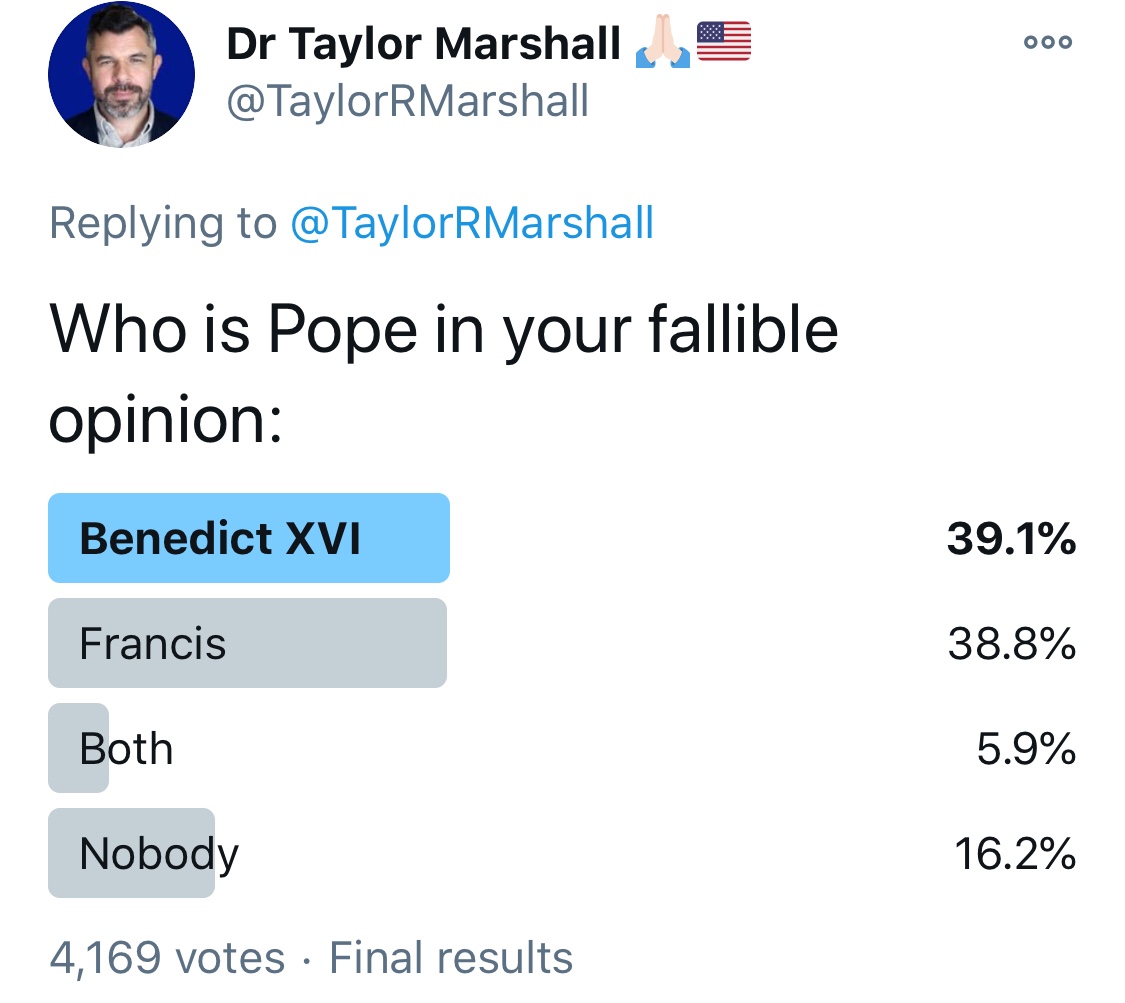This screenshot has width=1125, height=1003.
Task: Open the blue @TaylorRMarshall reply mention
Action: (x=472, y=223)
